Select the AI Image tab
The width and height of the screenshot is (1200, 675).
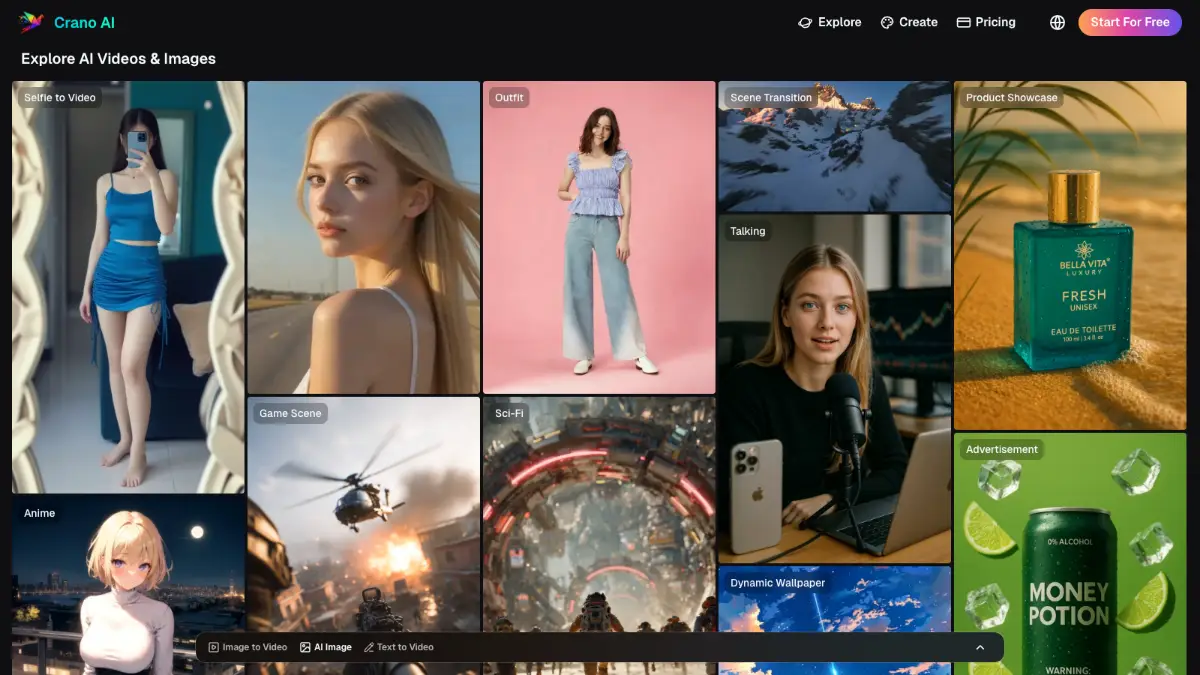[x=326, y=647]
